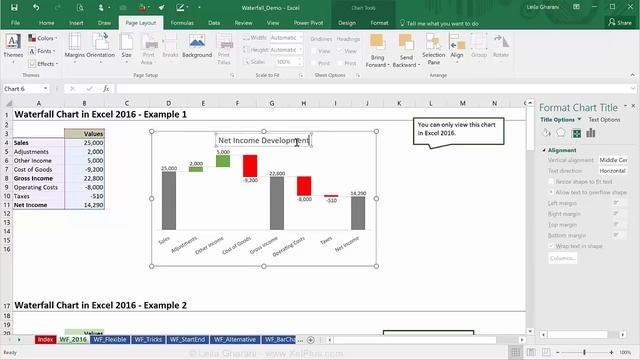This screenshot has height=360, width=640.
Task: Toggle Resize shape to fit text
Action: click(551, 181)
